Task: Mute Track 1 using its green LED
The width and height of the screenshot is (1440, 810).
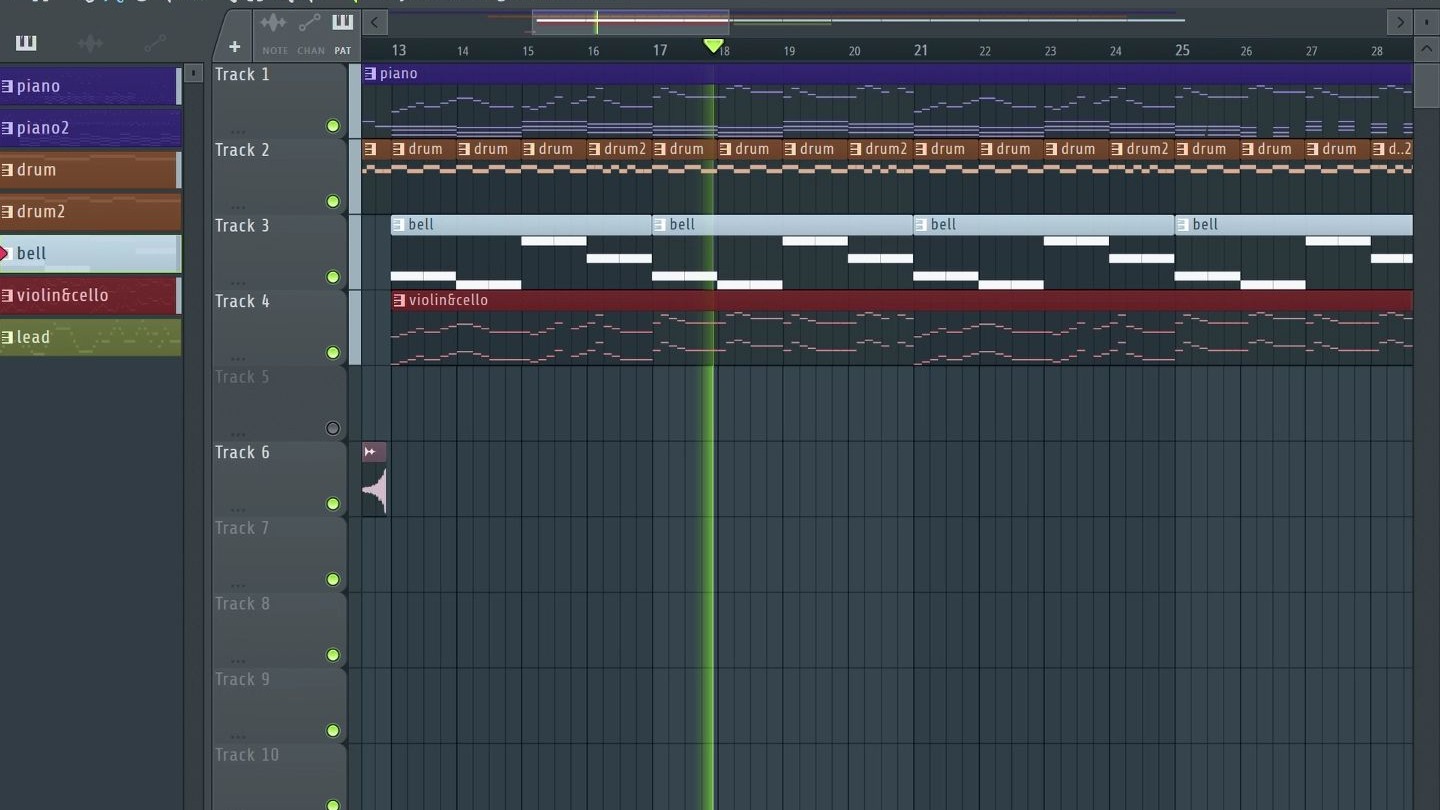Action: point(333,126)
